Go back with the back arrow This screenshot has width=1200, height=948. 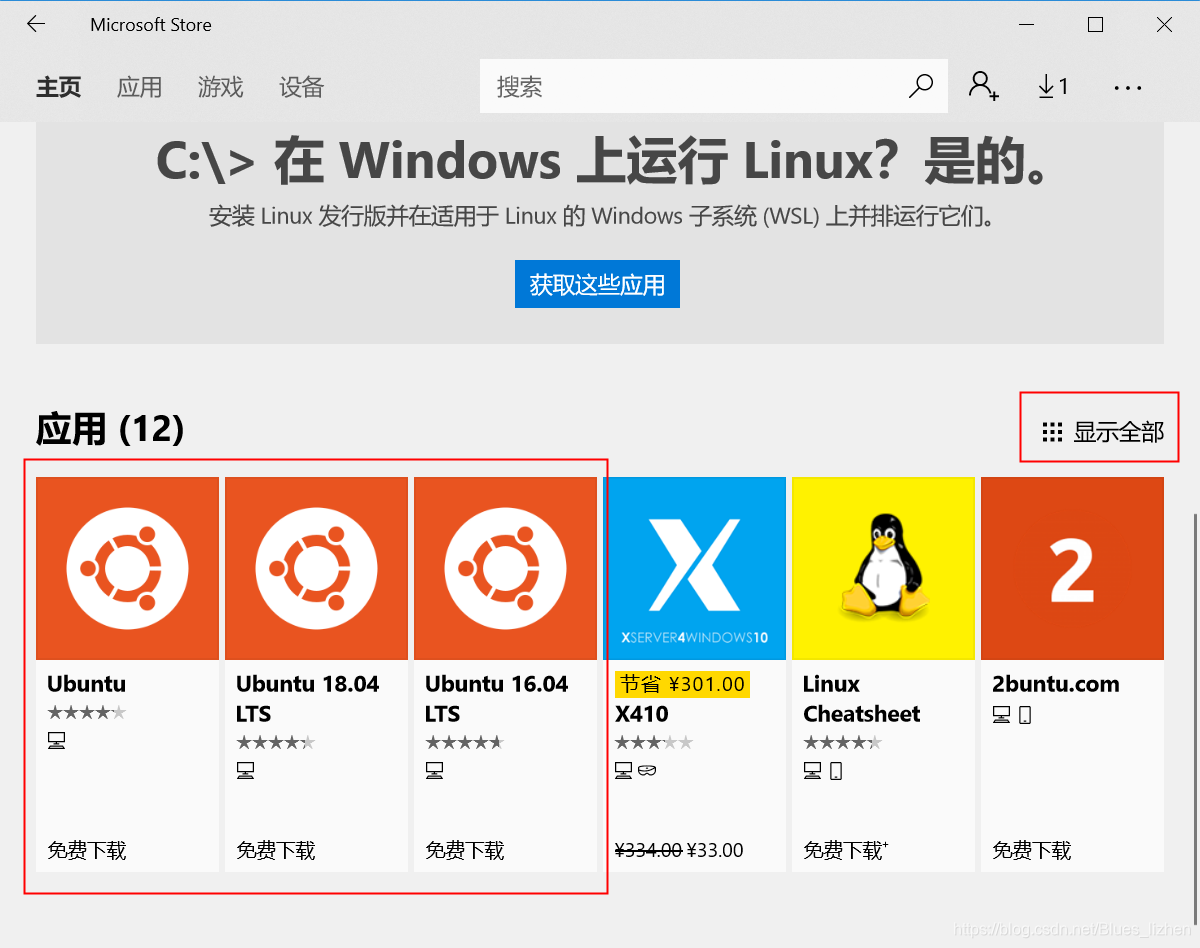pos(36,25)
